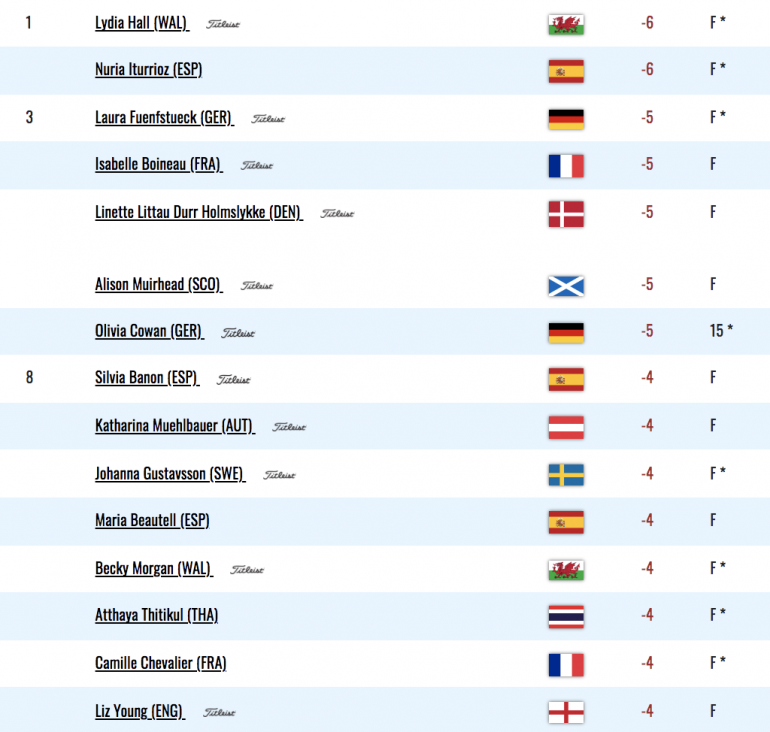Open Camille Chevalier (FRA) player page
This screenshot has width=770, height=732.
click(x=161, y=663)
